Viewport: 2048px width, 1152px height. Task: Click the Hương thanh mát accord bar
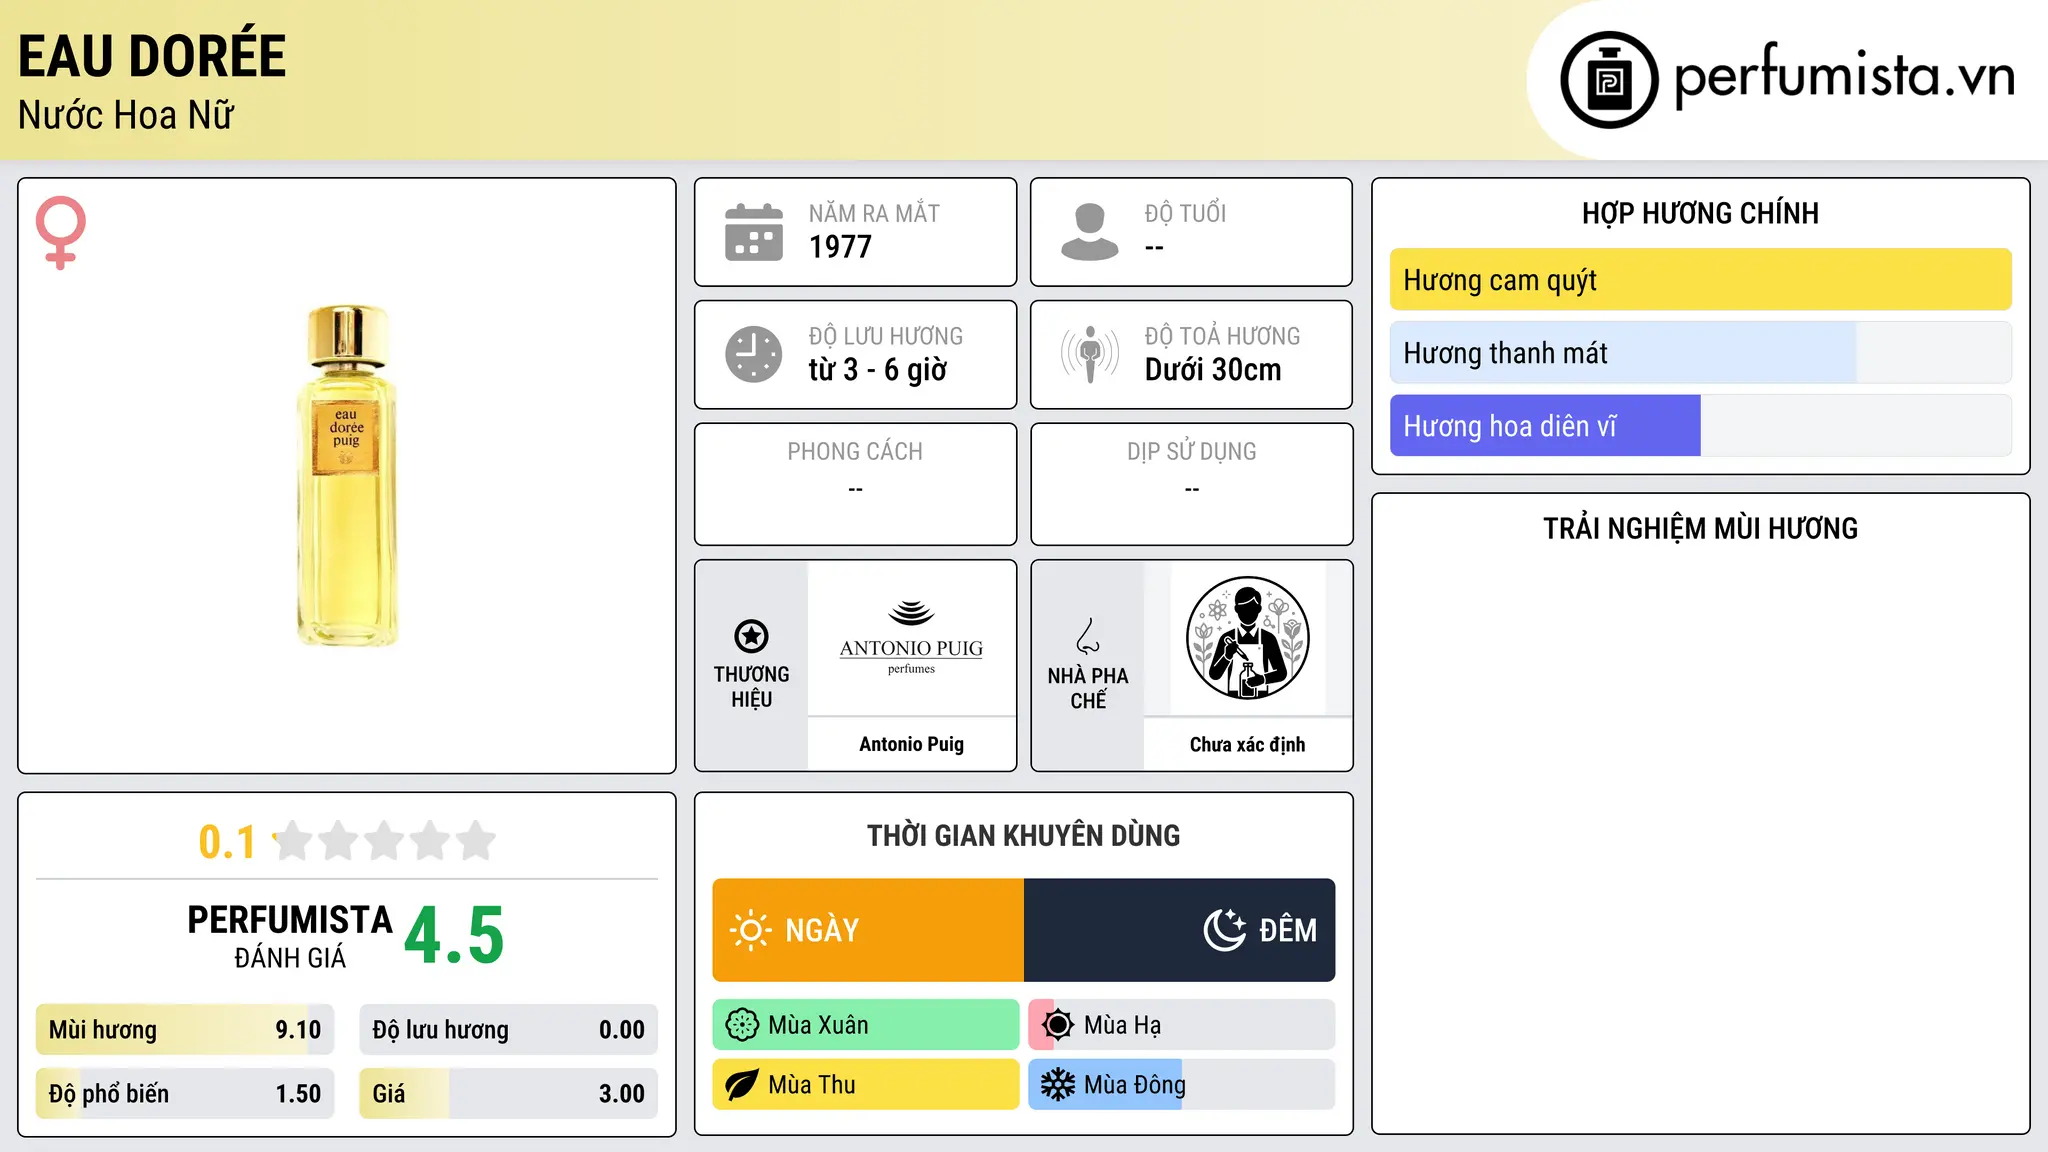click(1701, 353)
